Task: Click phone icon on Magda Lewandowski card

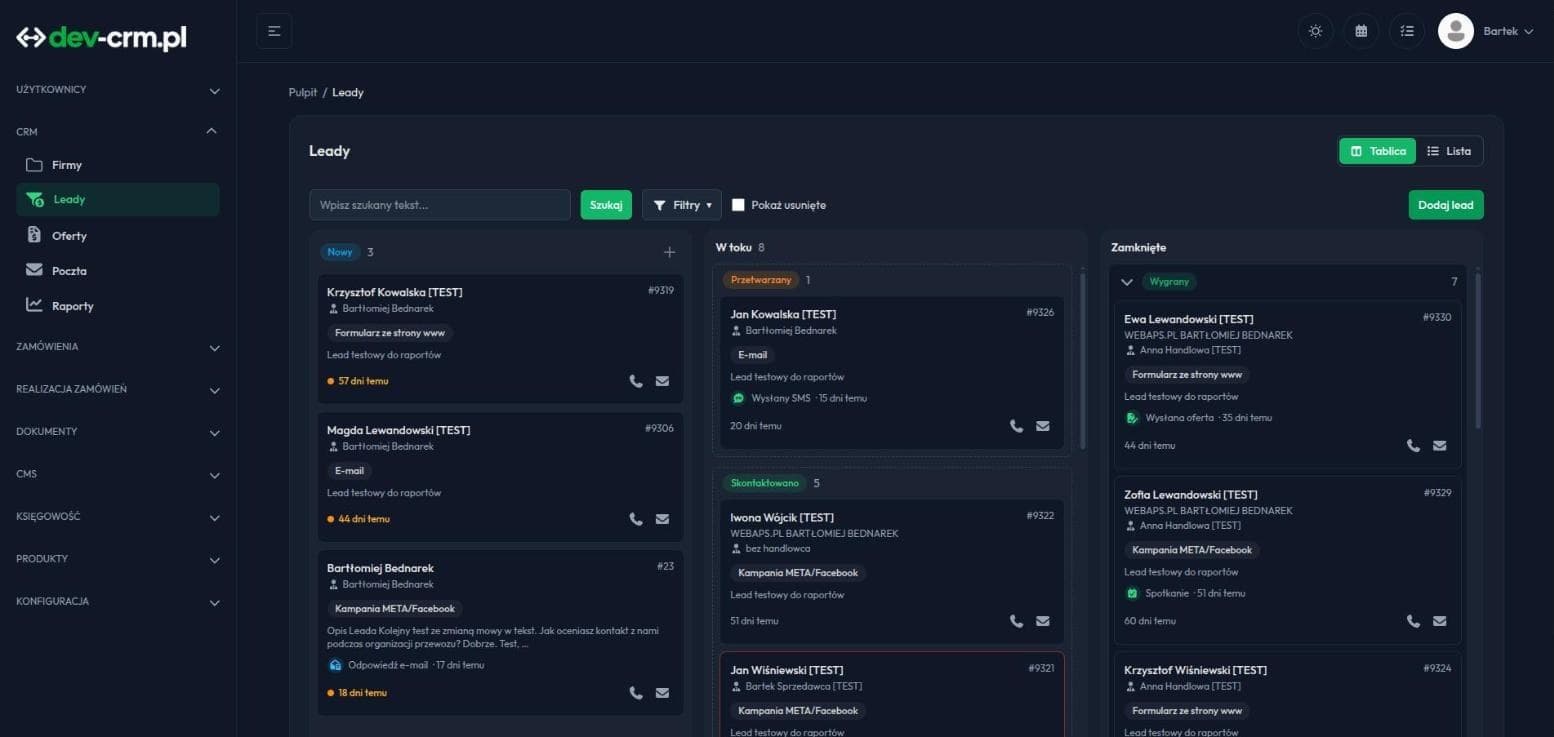Action: point(636,519)
